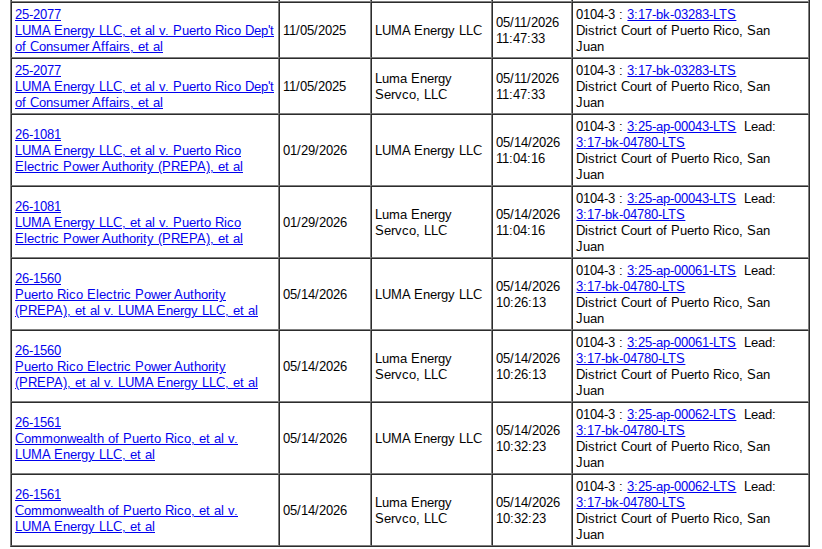Select timestamp 05/14/2026 11:04:16 in the LUMA Energy LLC party row
822x549 pixels.
(x=527, y=150)
